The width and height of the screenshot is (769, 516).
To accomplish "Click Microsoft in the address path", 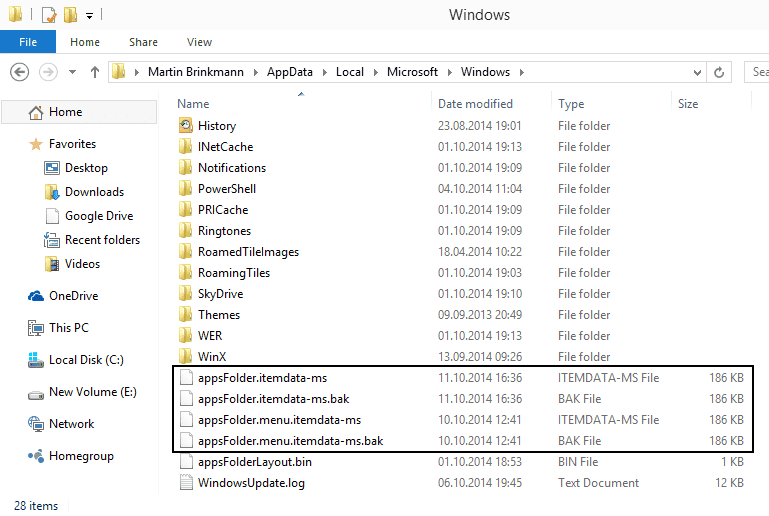I will (412, 72).
